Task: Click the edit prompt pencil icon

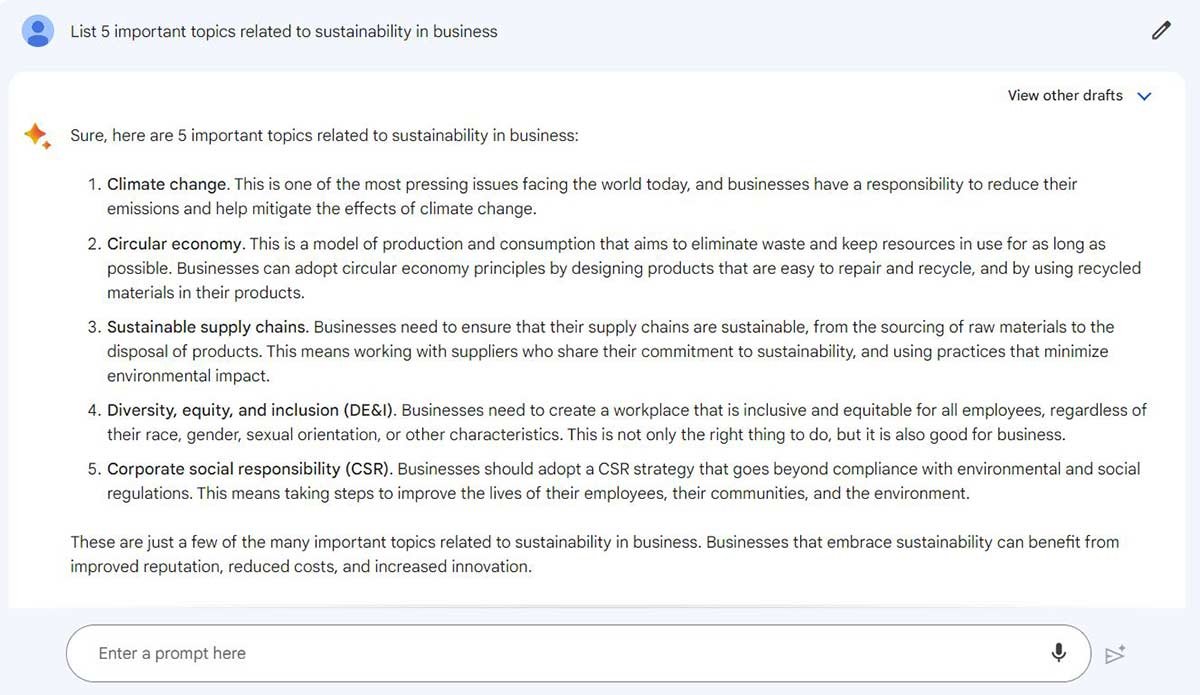Action: [1161, 31]
